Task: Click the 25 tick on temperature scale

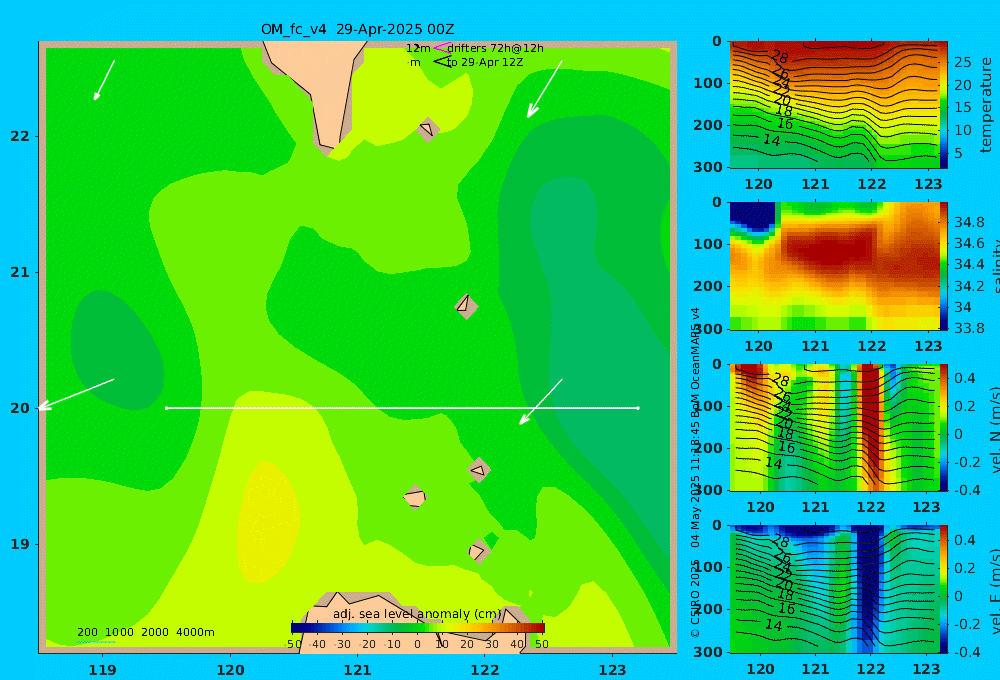Action: 962,63
